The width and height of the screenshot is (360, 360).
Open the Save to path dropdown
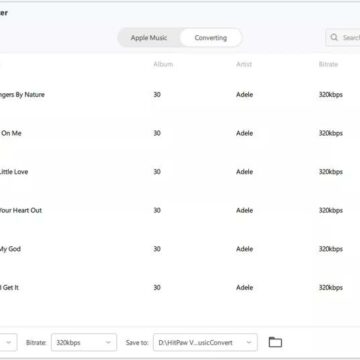pyautogui.click(x=205, y=342)
